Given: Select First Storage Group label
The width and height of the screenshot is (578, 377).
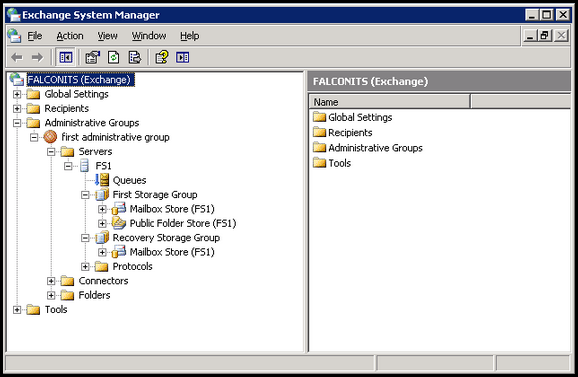Looking at the screenshot, I should (x=155, y=195).
